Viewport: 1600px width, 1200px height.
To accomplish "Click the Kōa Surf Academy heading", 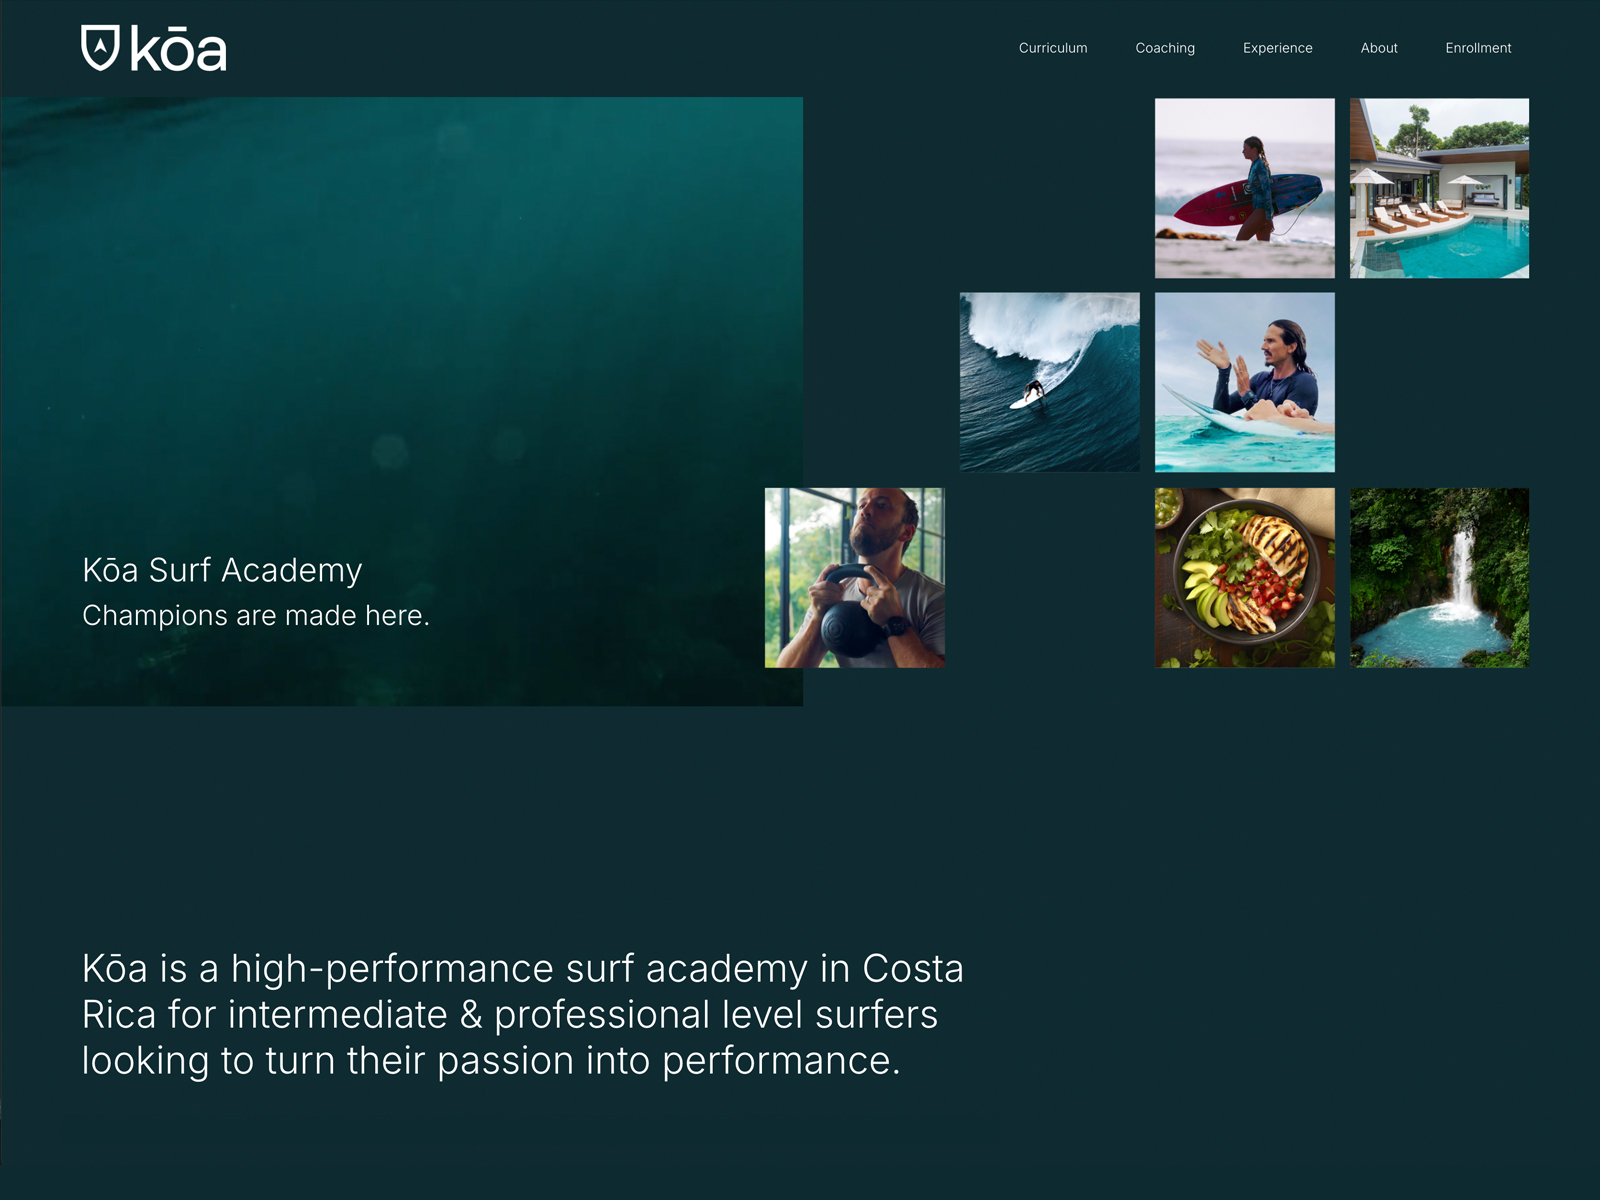I will pos(222,570).
